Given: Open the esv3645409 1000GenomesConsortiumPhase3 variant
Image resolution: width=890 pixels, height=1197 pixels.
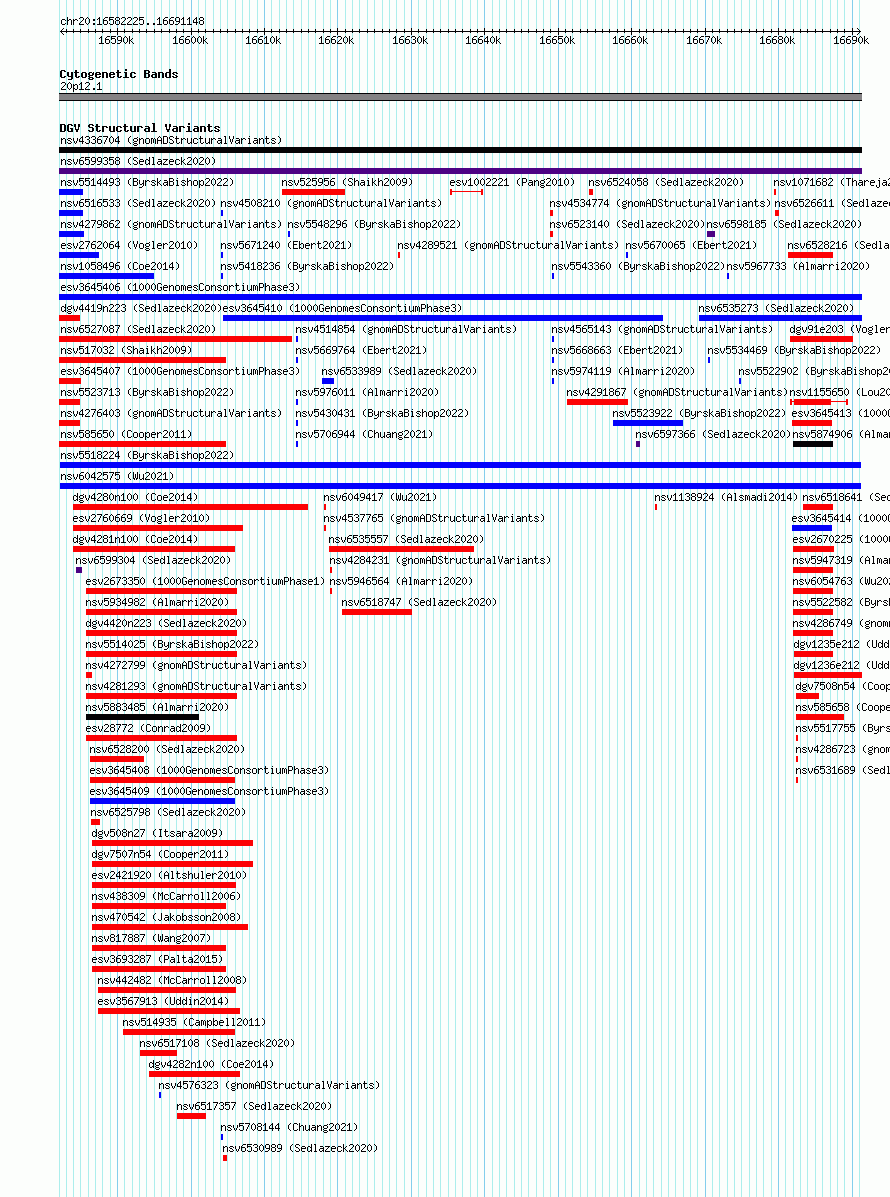Looking at the screenshot, I should pyautogui.click(x=209, y=792).
